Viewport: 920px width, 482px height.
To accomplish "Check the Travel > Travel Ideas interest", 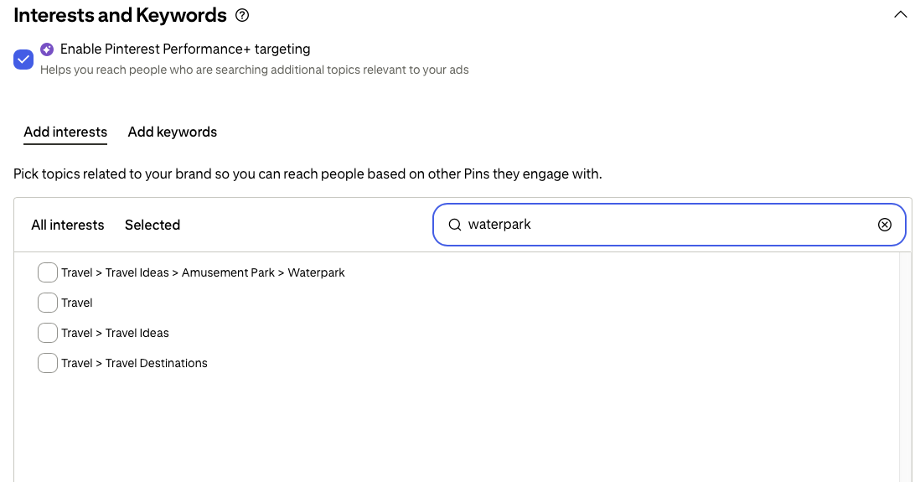I will (x=48, y=333).
